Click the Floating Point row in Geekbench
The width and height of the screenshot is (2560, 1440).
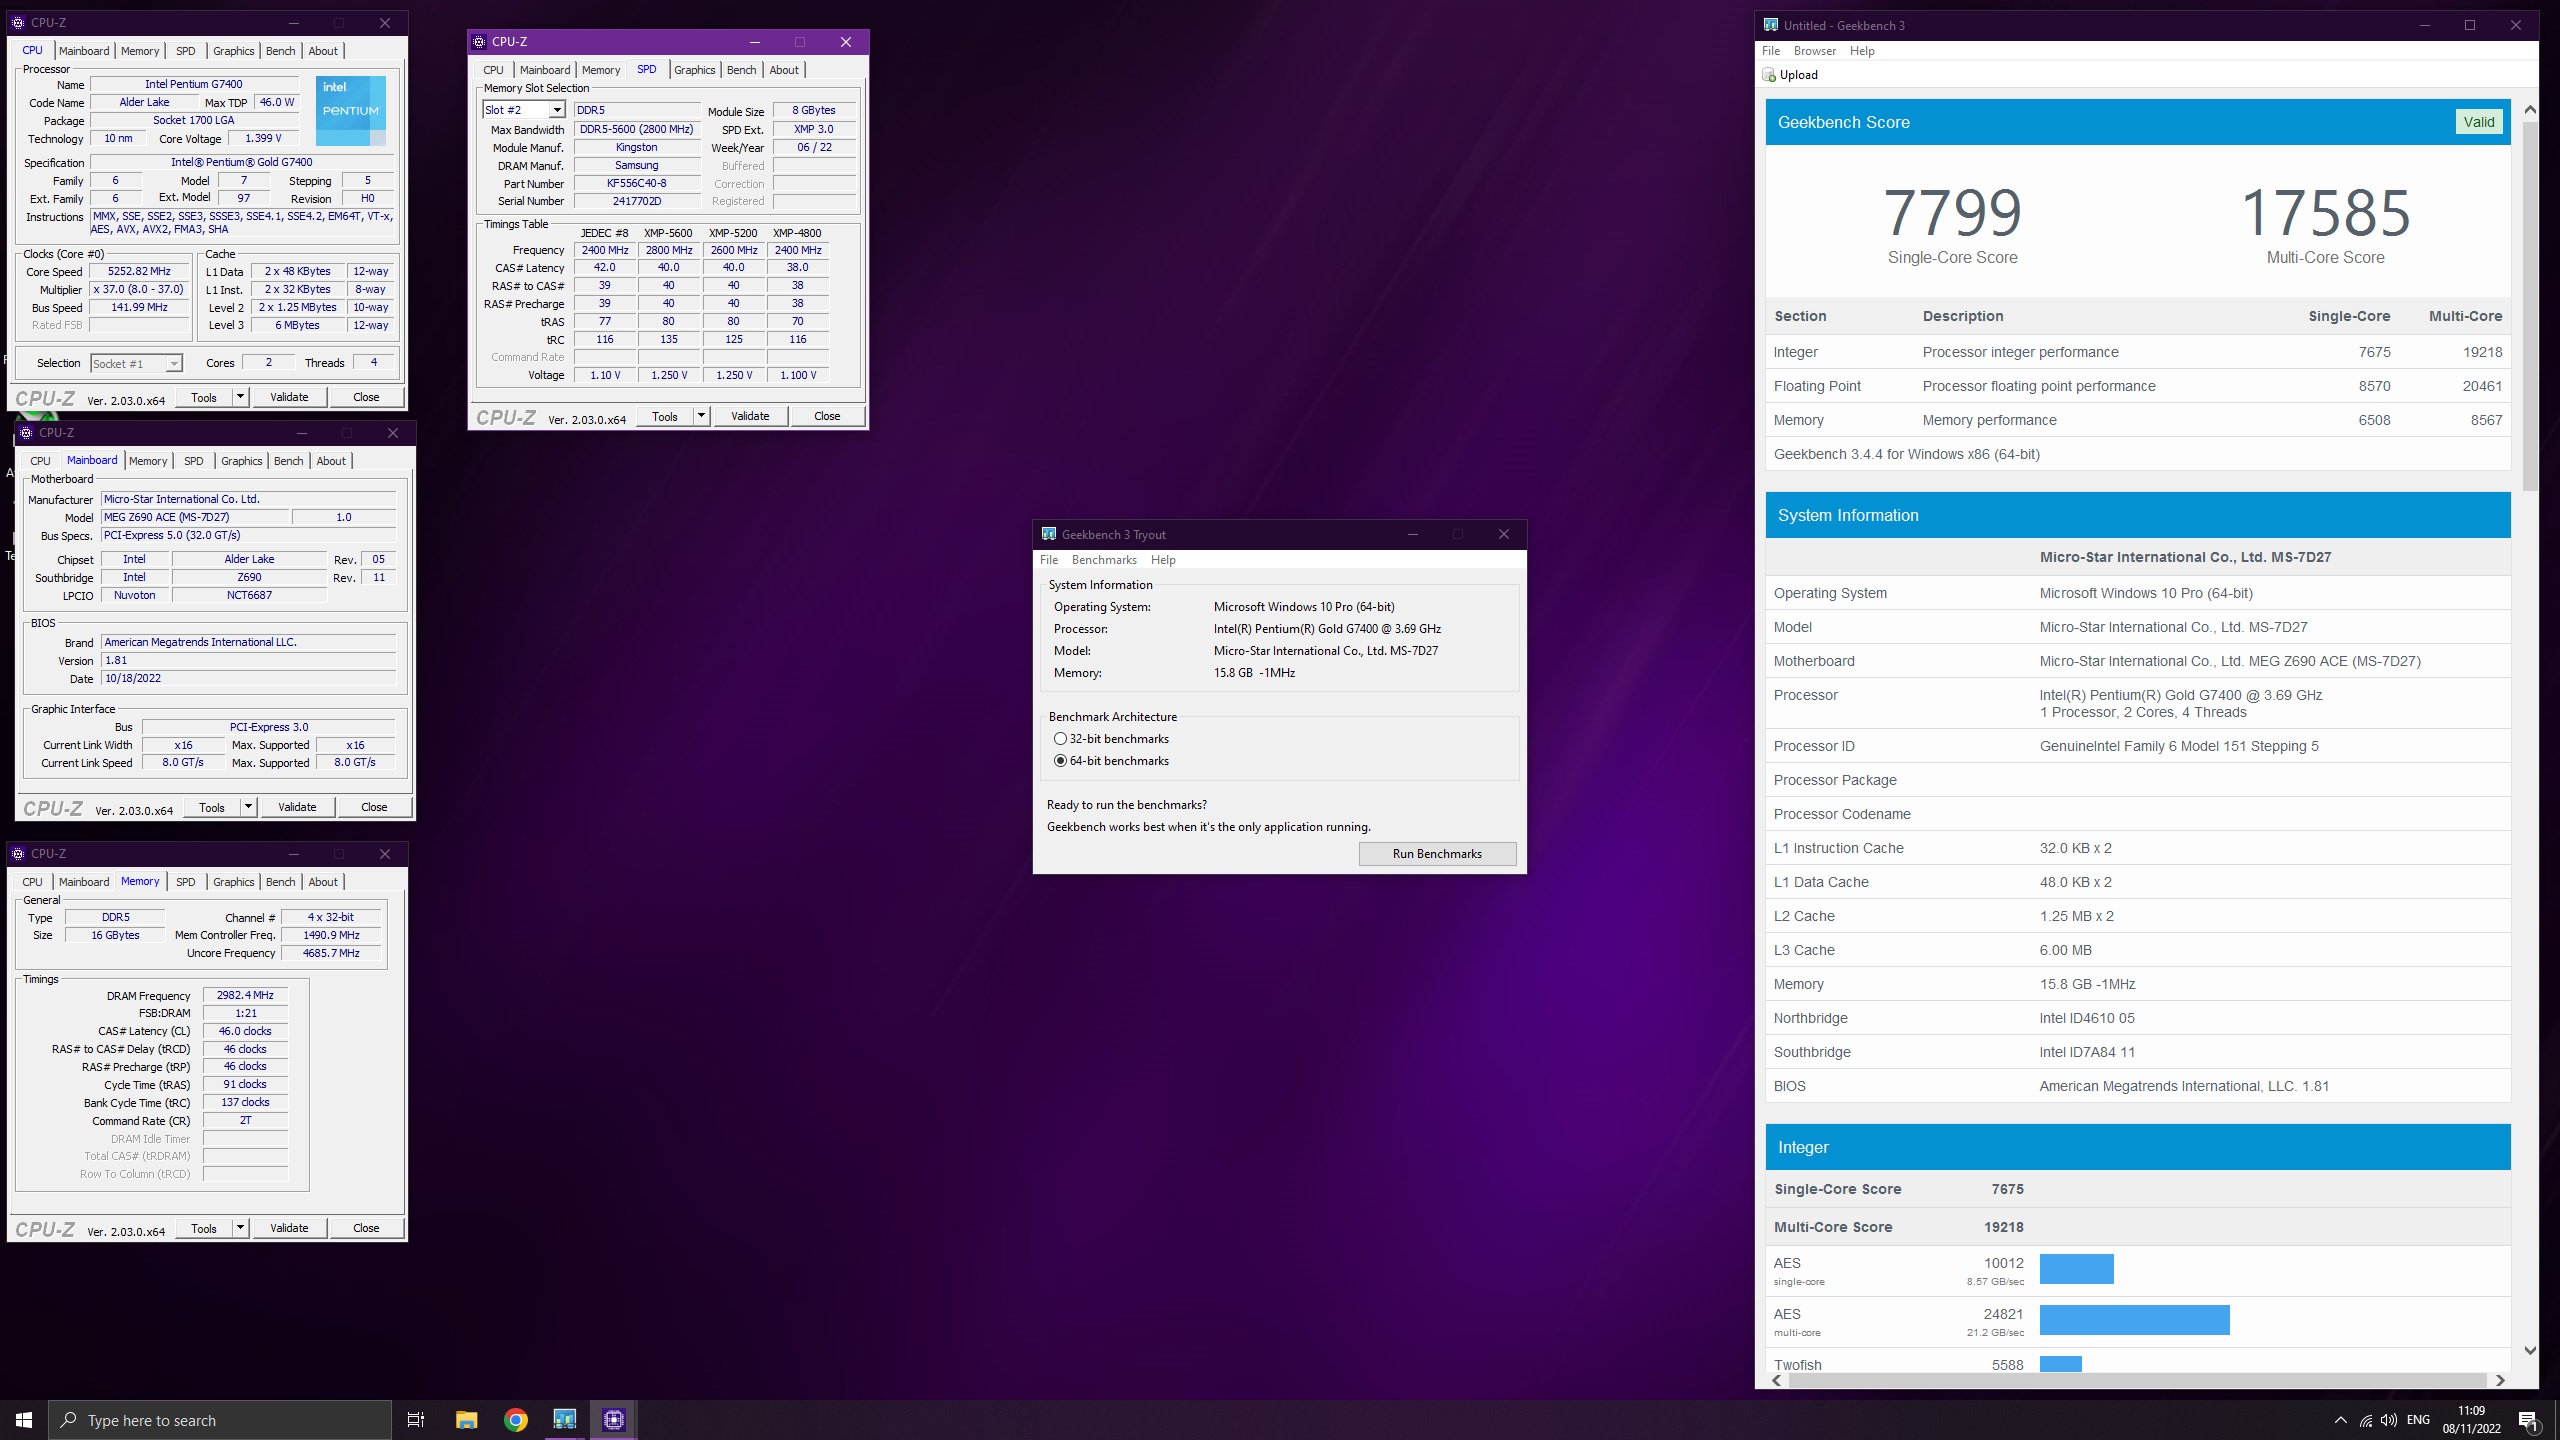tap(2137, 386)
